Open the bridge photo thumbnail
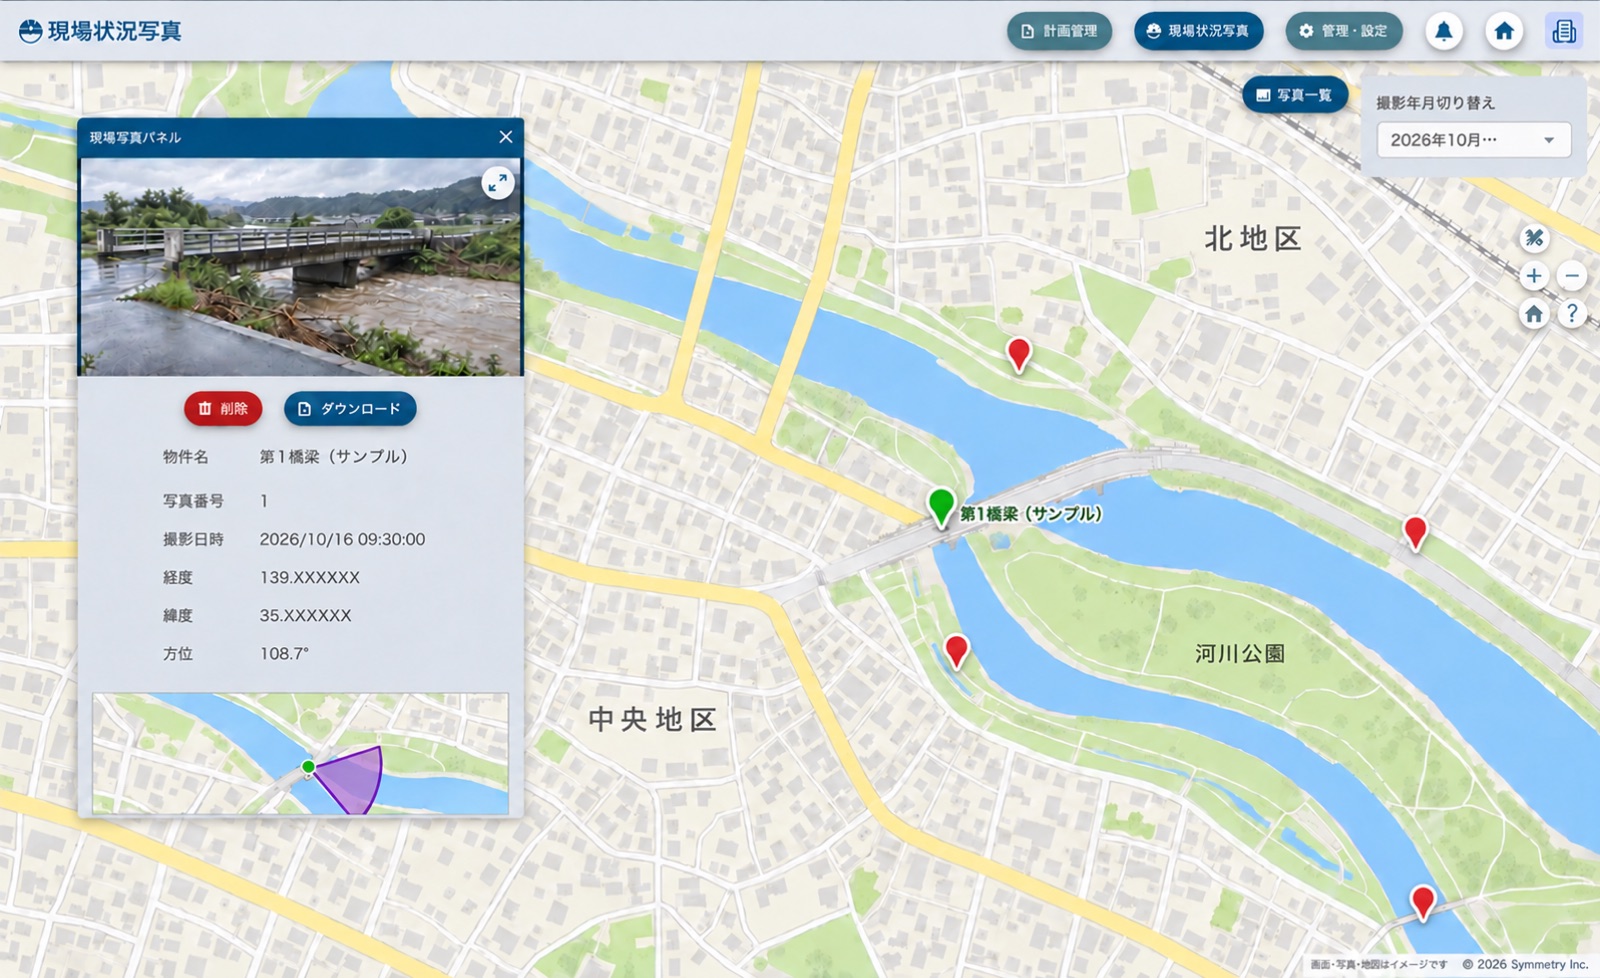 pos(300,267)
